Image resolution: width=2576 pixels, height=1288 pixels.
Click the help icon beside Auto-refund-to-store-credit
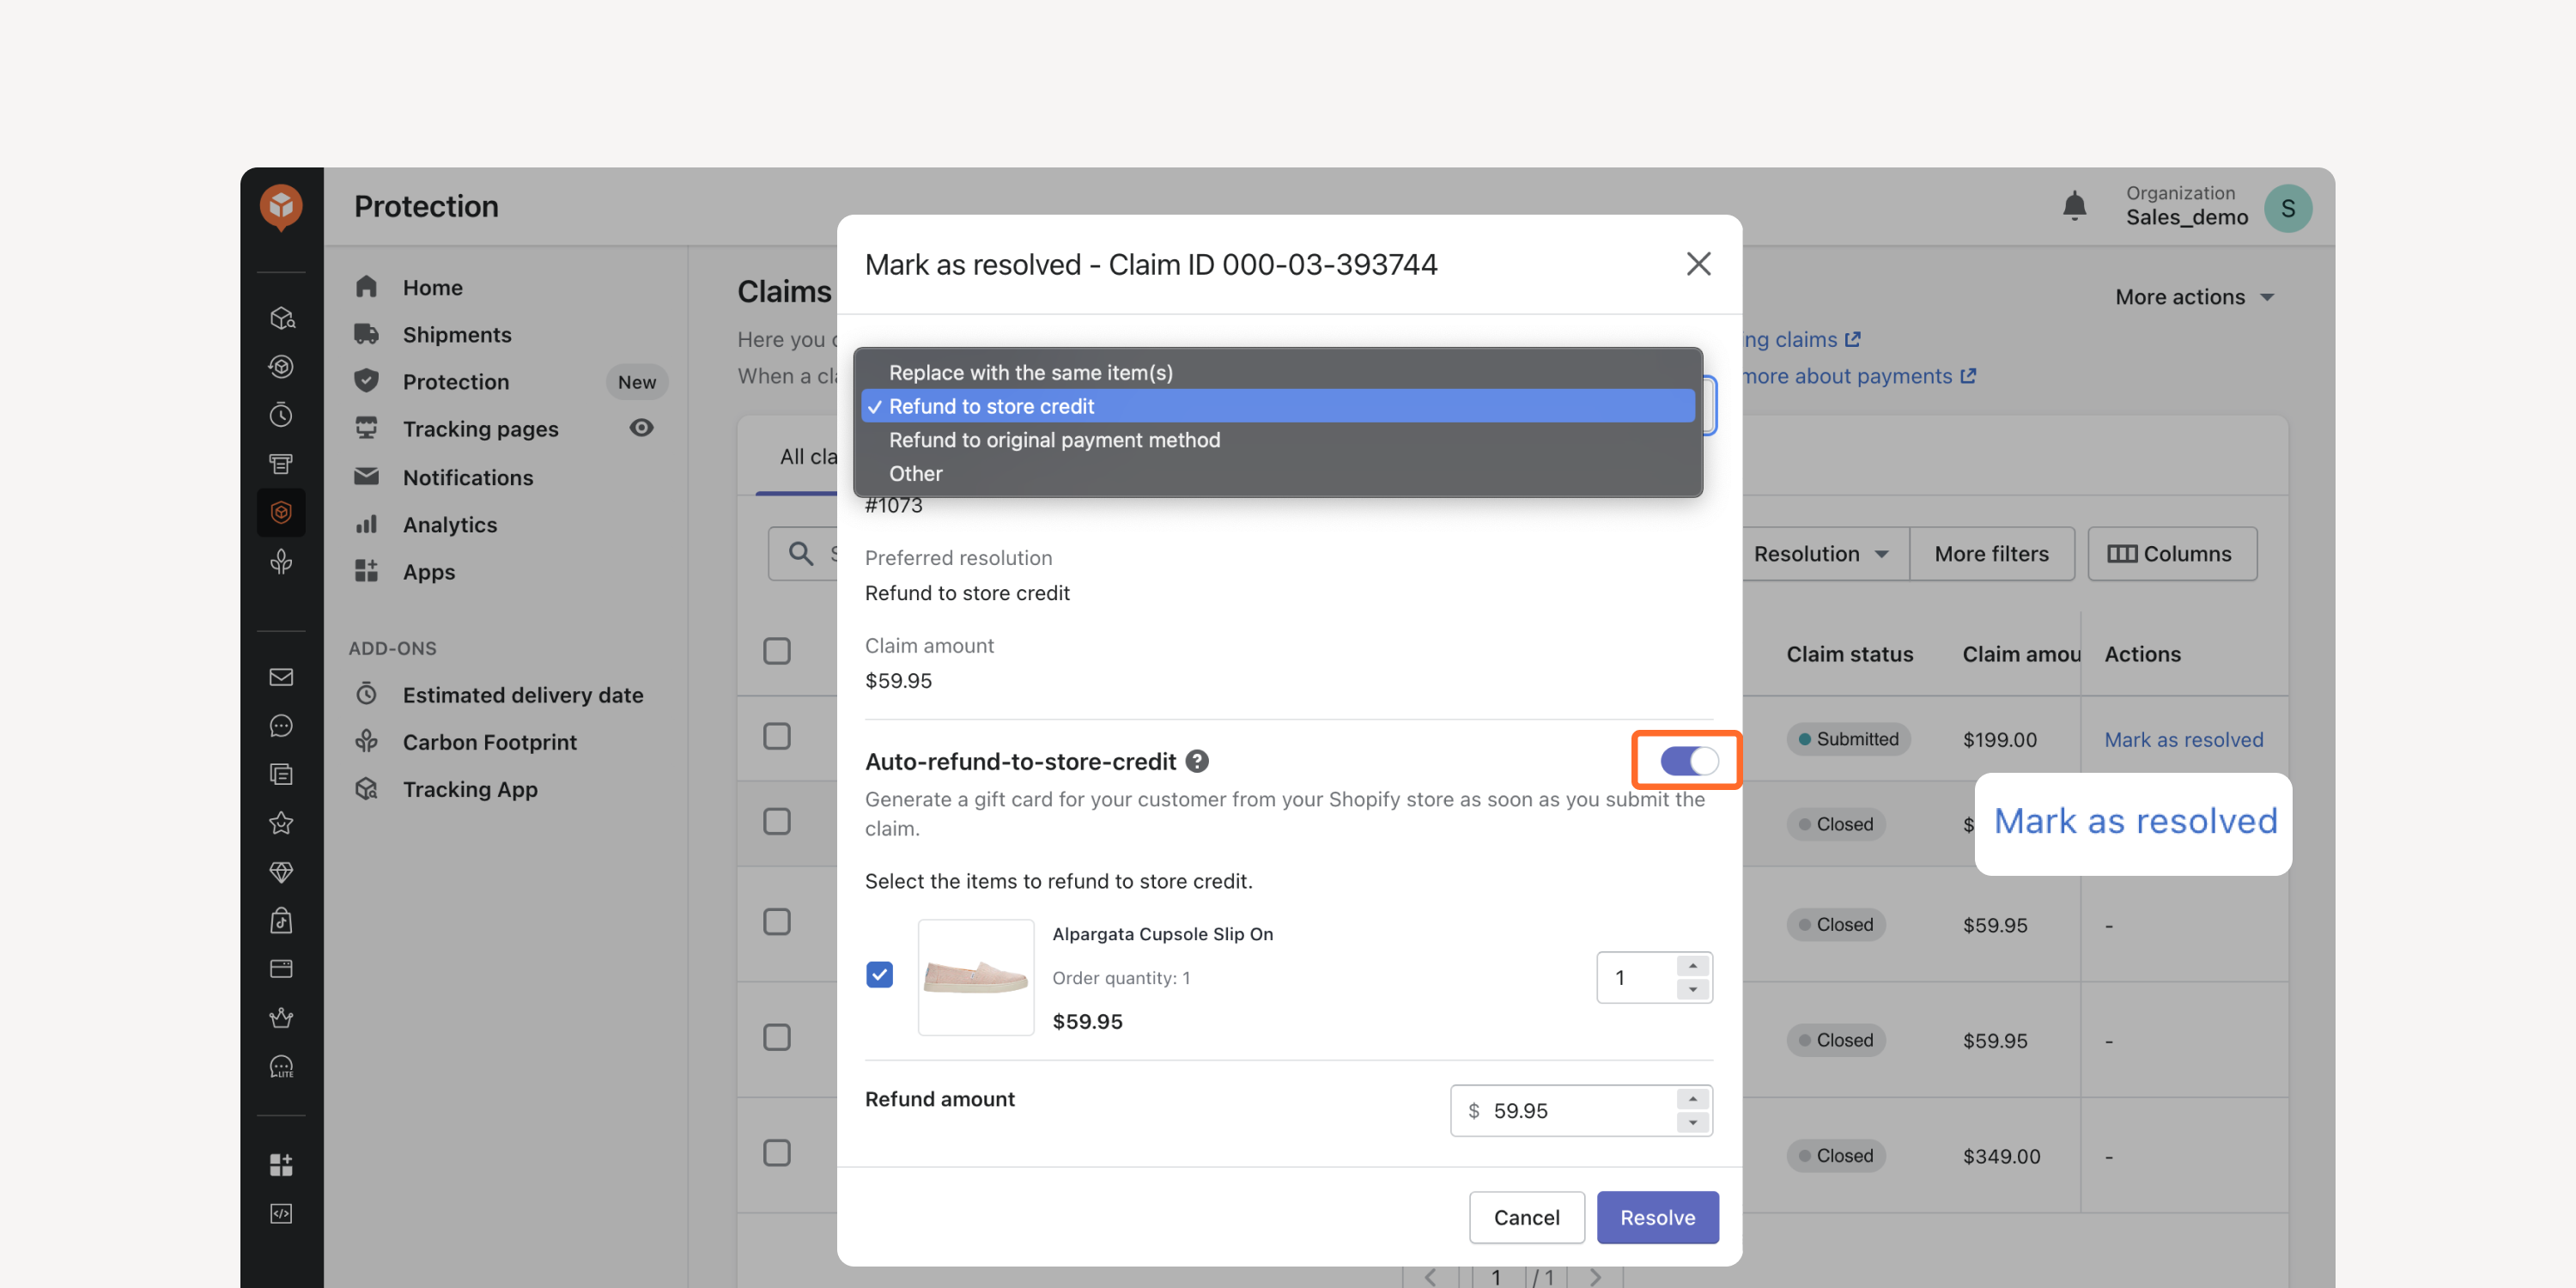point(1197,761)
